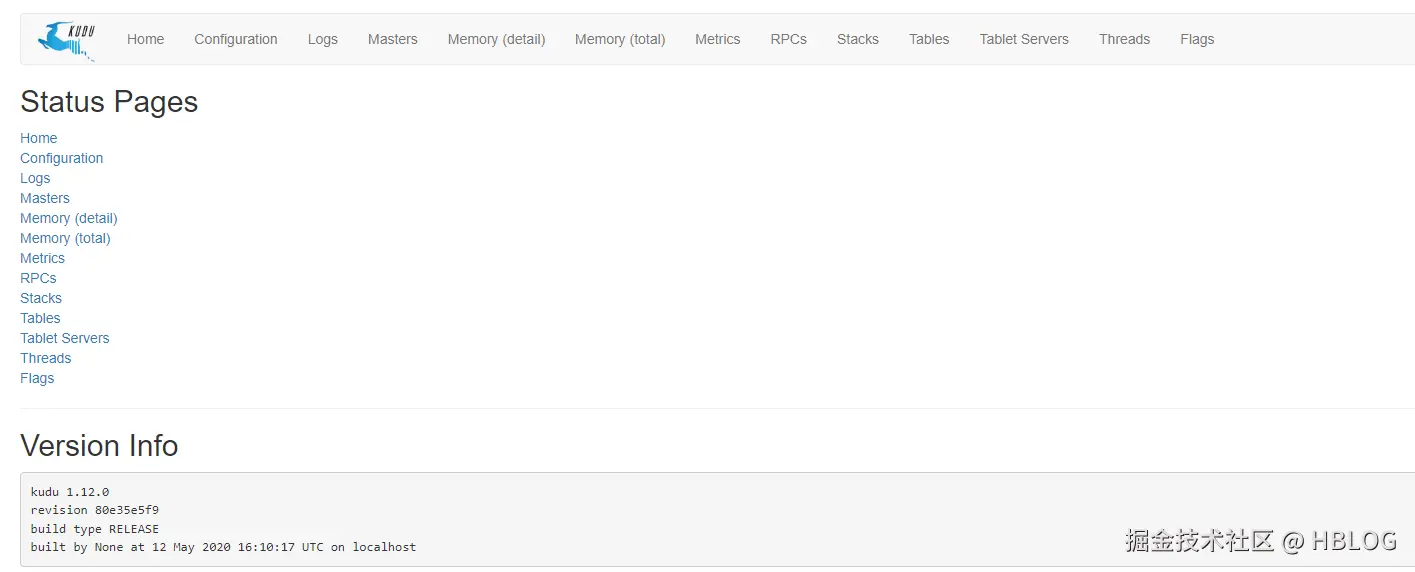Screen dimensions: 1415x572
Task: Open Tablet Servers in the top navbar
Action: (1024, 39)
